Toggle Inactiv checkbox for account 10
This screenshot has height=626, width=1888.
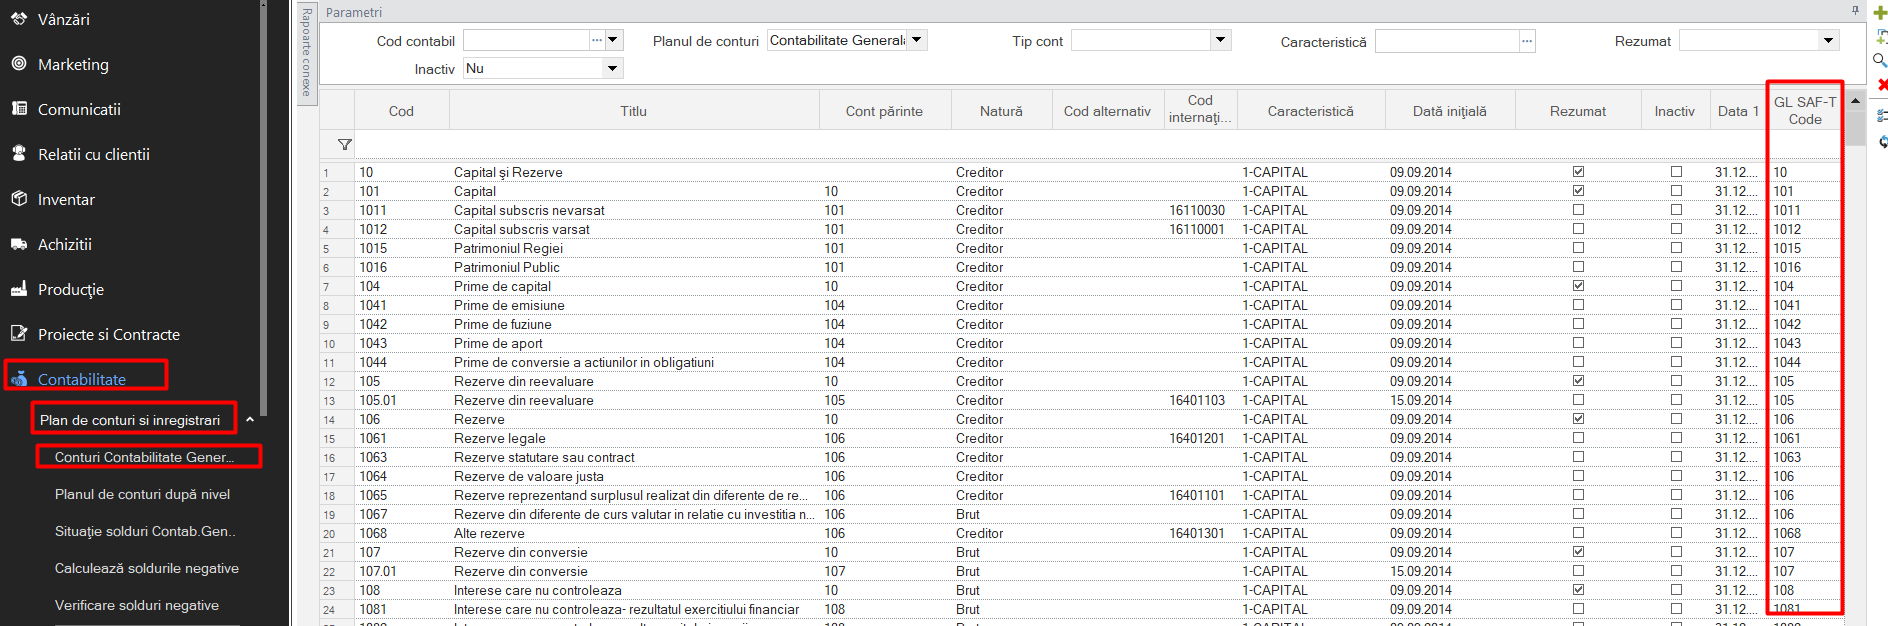point(1676,172)
